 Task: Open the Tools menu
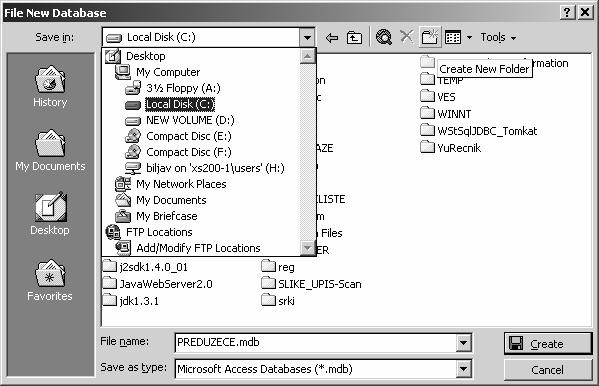[x=498, y=37]
